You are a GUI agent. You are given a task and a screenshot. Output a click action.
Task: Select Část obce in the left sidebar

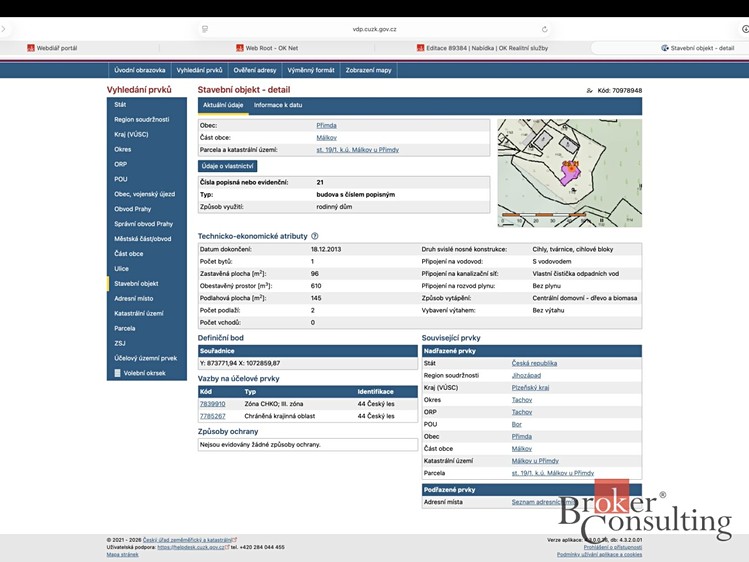[147, 254]
